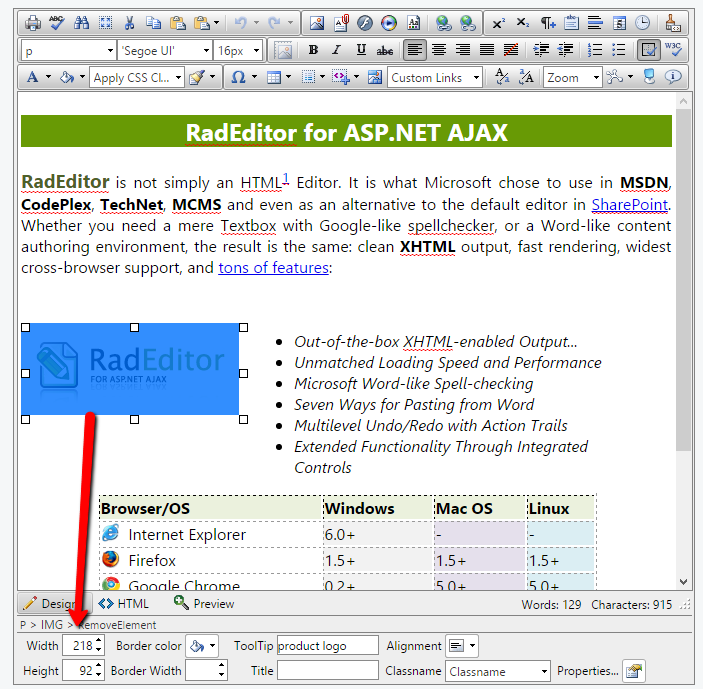Viewport: 703px width, 689px height.
Task: Open Find and Replace binoculars icon
Action: 81,23
